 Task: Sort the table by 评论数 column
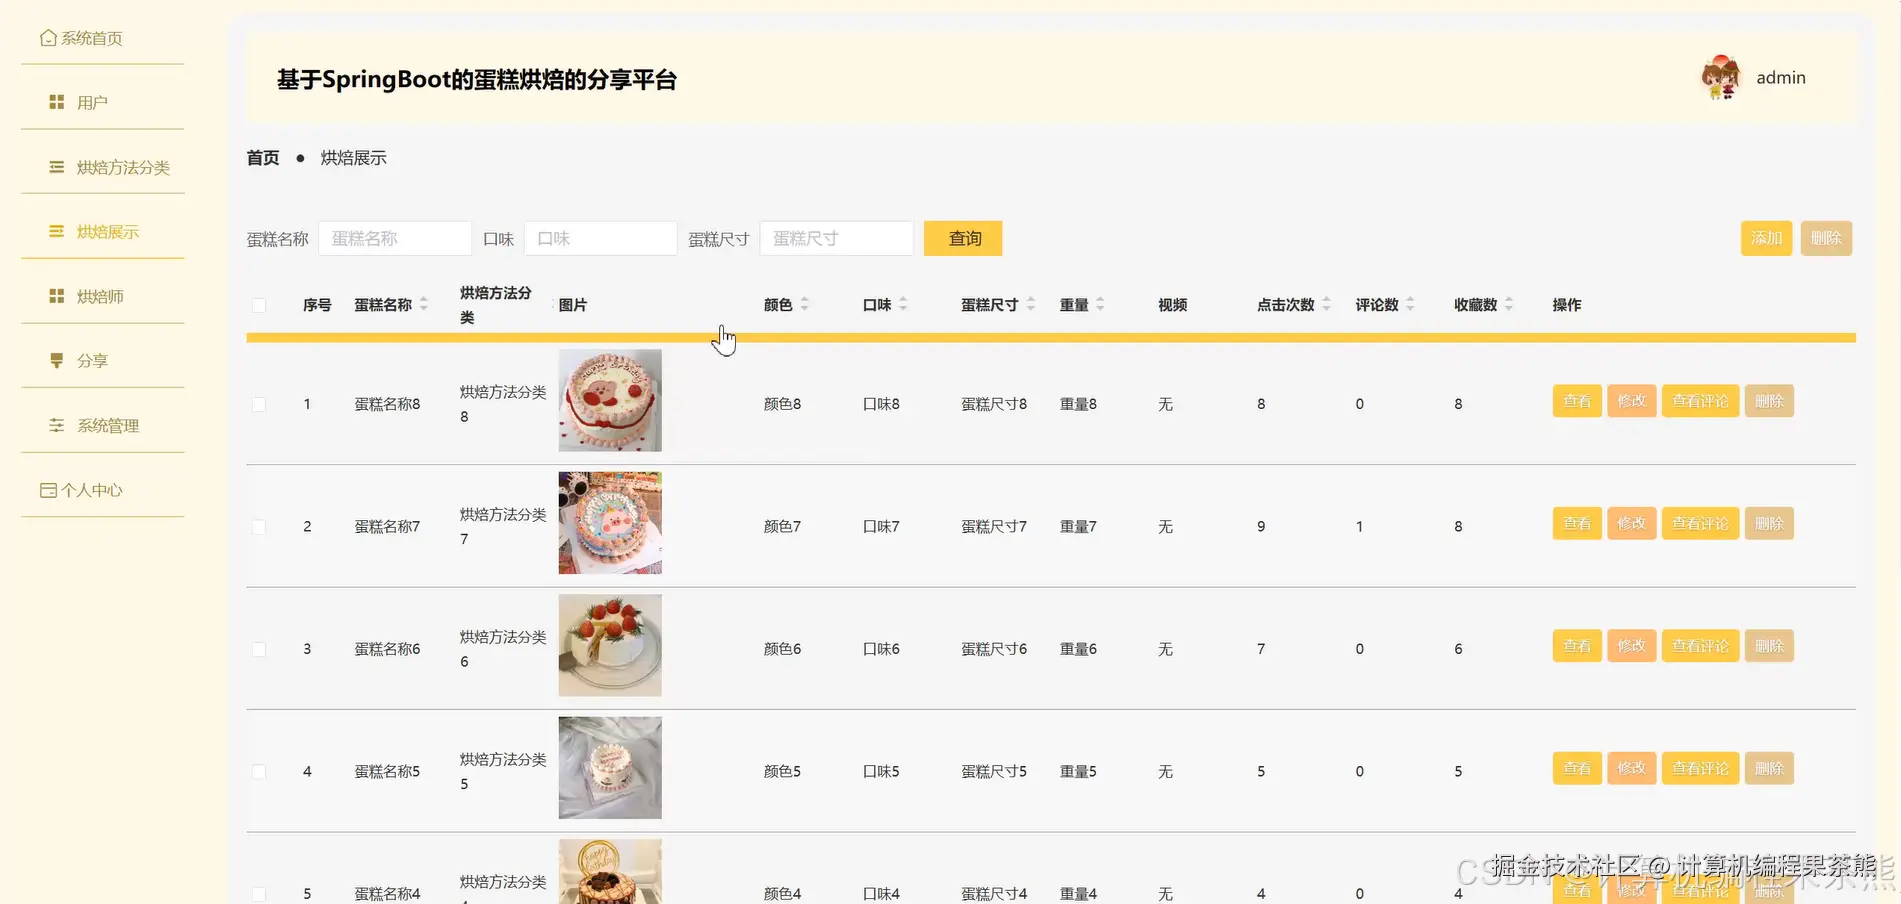click(x=1410, y=304)
